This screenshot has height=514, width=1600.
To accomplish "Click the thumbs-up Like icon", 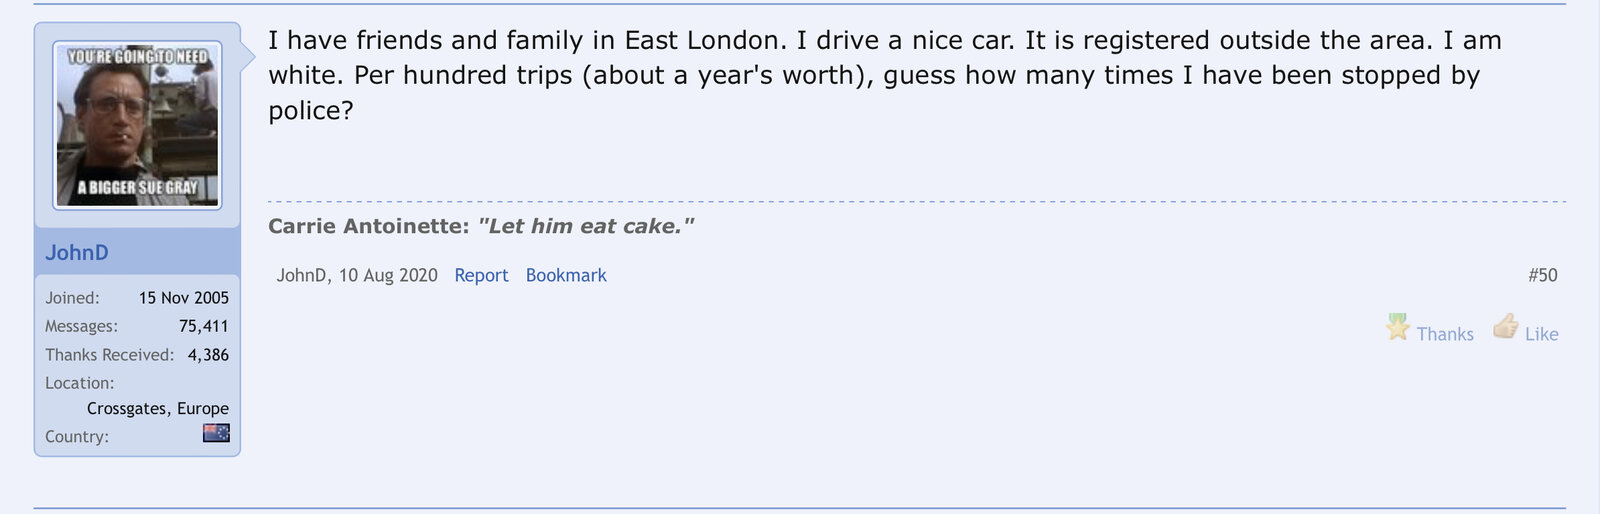I will pos(1506,327).
